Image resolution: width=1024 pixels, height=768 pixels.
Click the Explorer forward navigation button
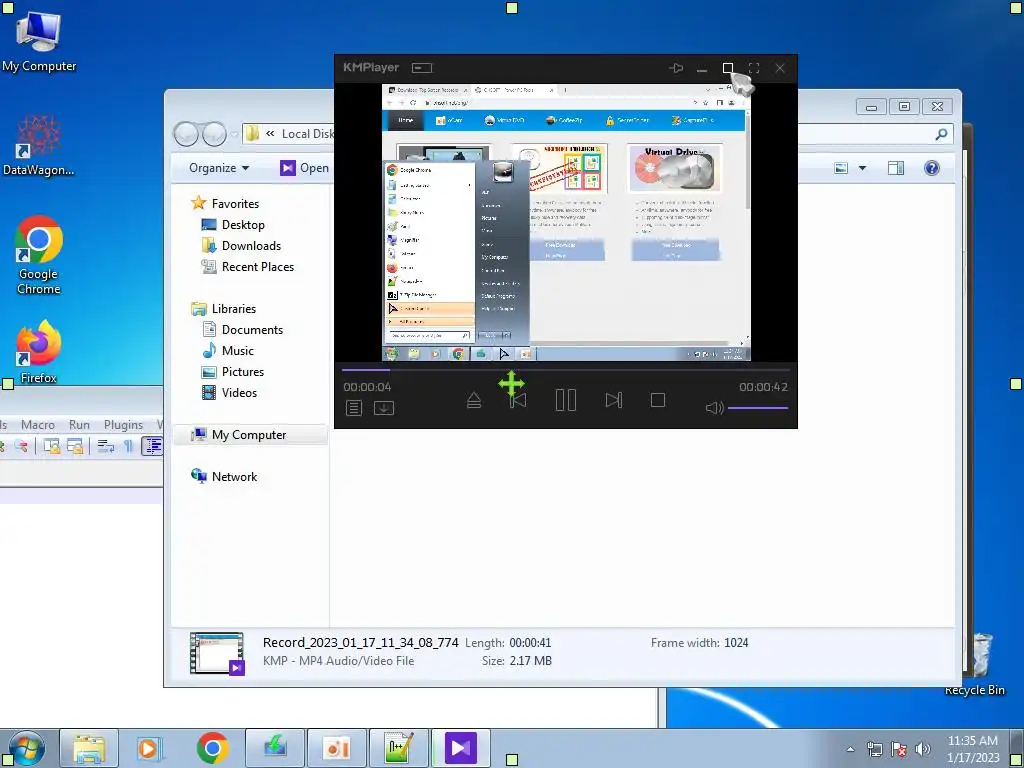[214, 134]
